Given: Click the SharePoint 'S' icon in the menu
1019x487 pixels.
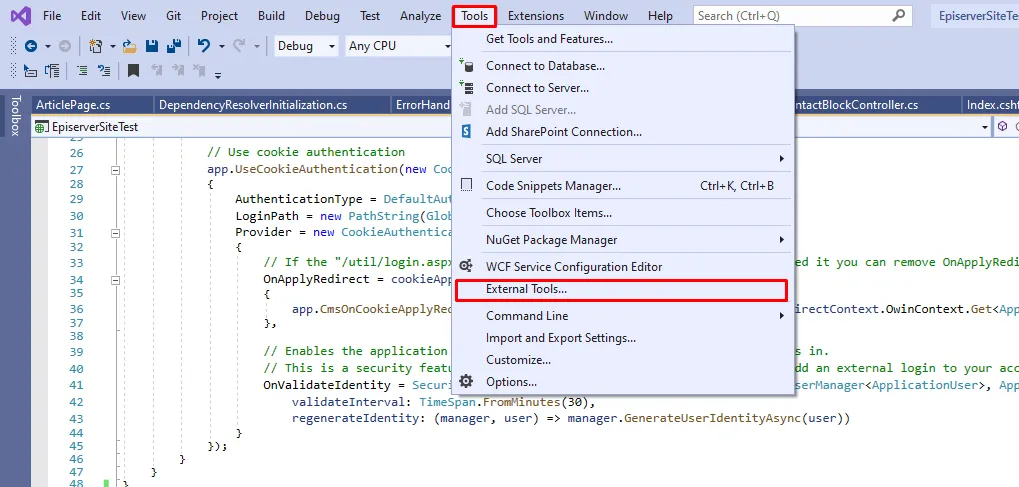Looking at the screenshot, I should (x=466, y=132).
